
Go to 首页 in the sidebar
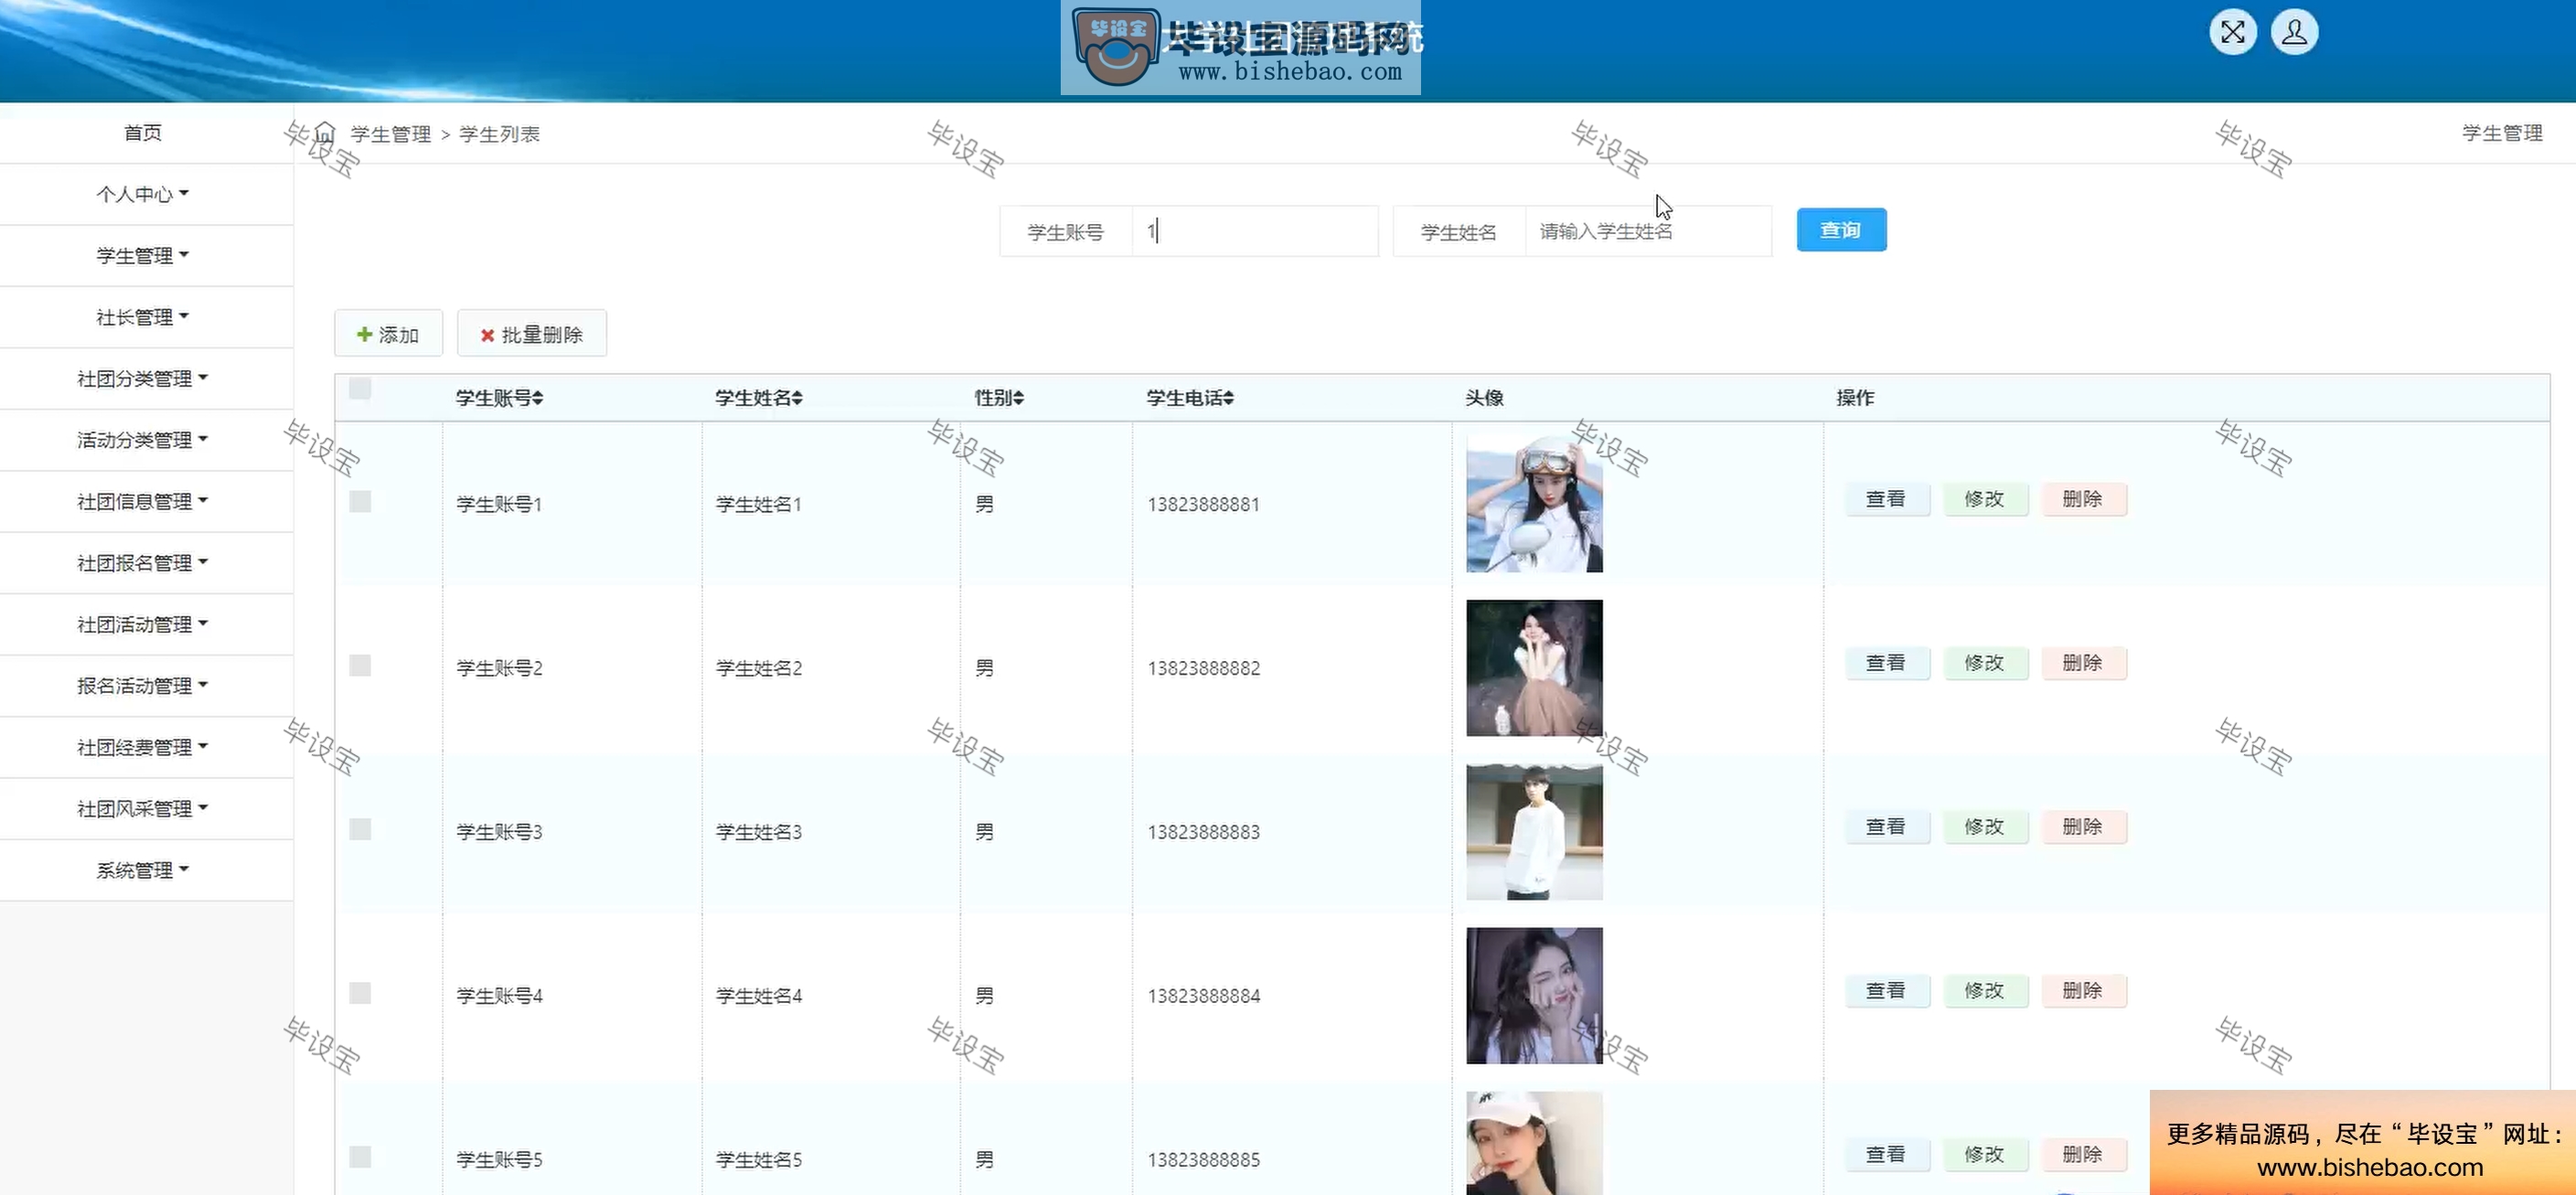click(146, 133)
